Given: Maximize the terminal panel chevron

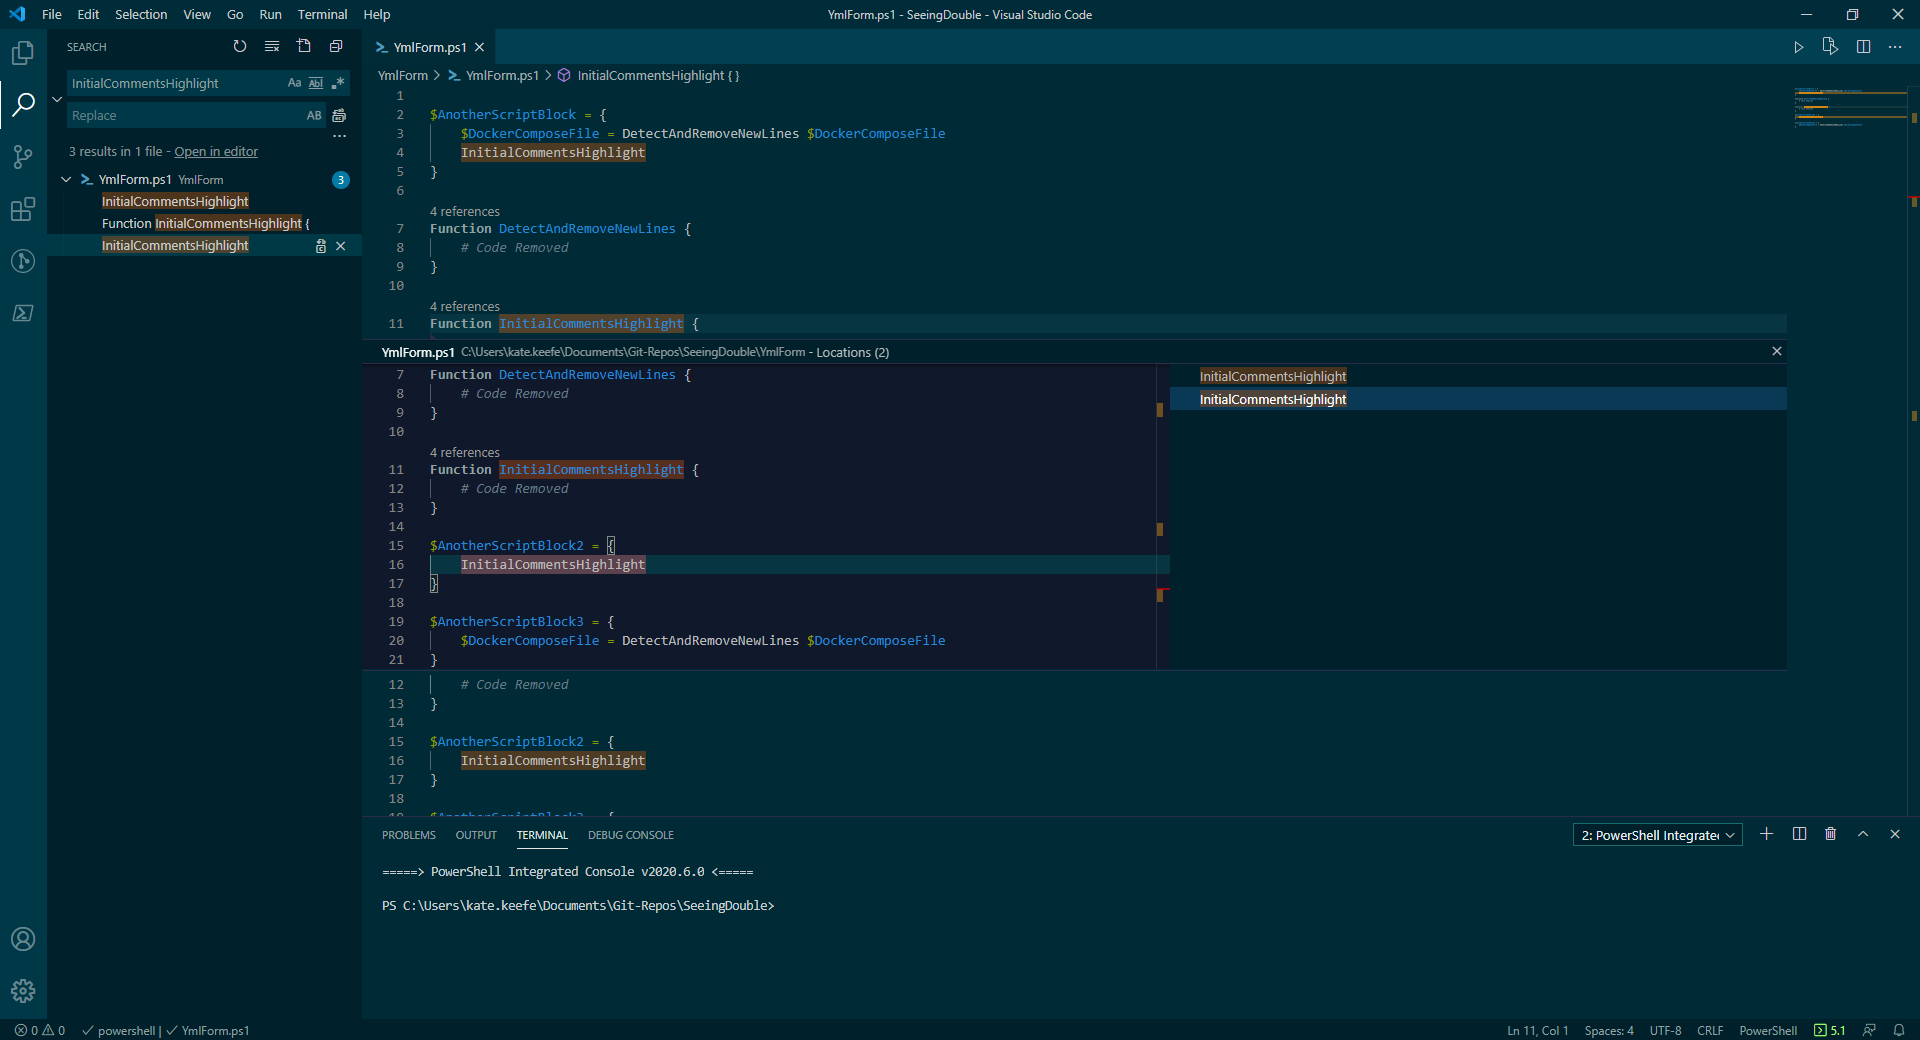Looking at the screenshot, I should (x=1863, y=834).
